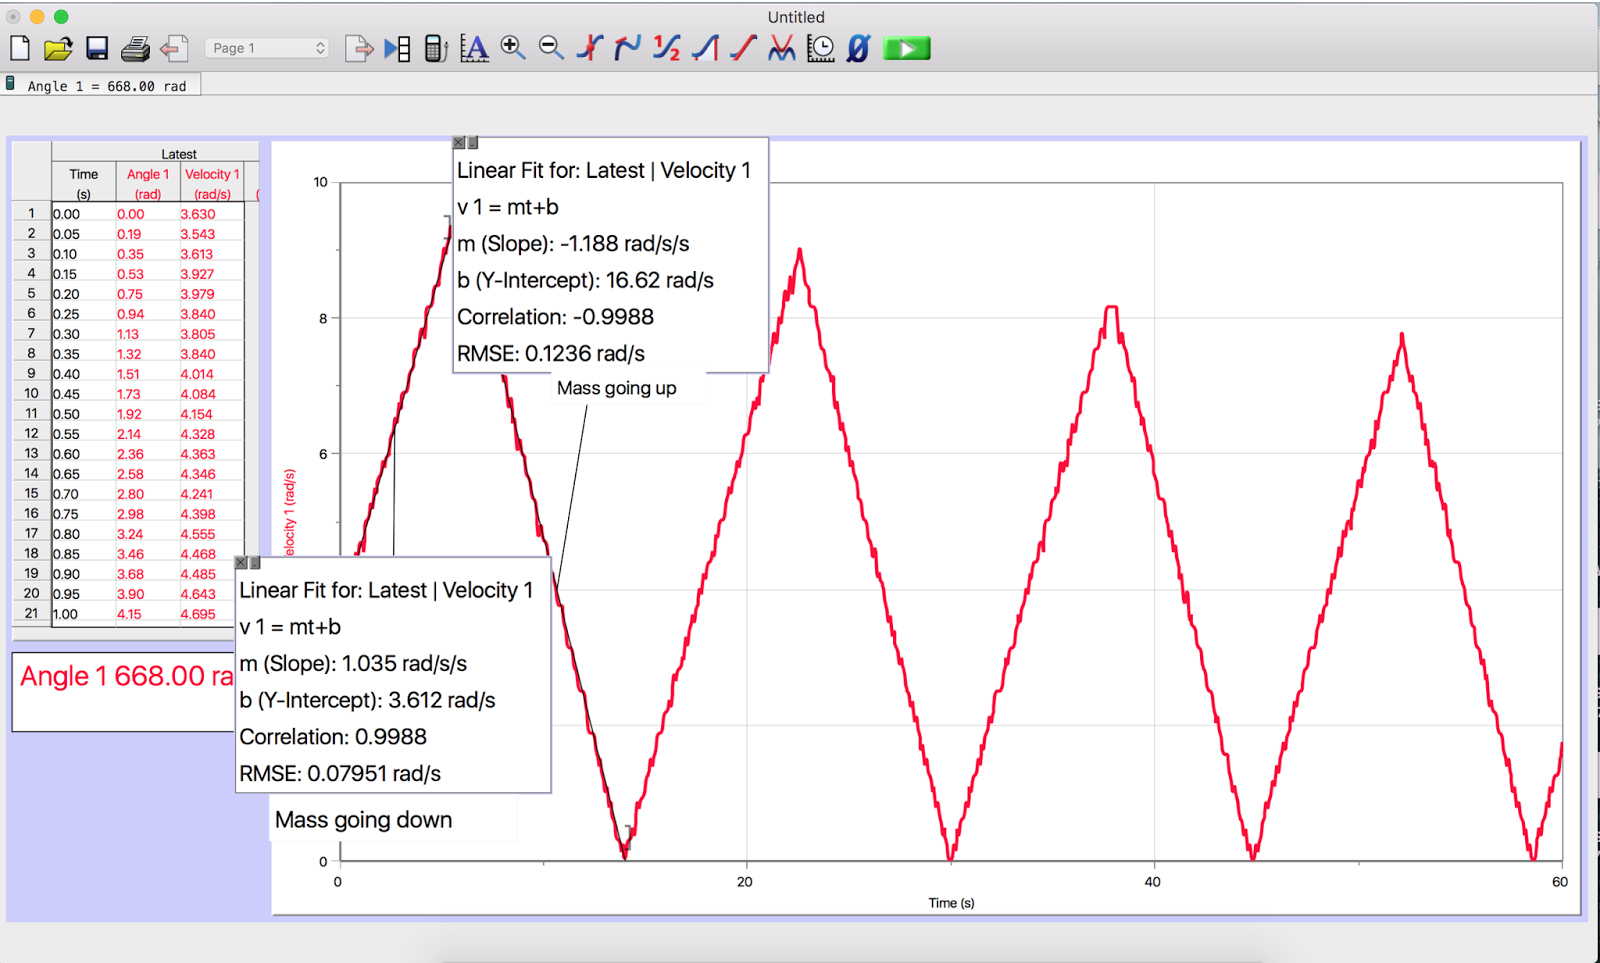This screenshot has width=1600, height=963.
Task: Click 'RMSE: 0.1236 rad/s' line
Action: click(551, 354)
